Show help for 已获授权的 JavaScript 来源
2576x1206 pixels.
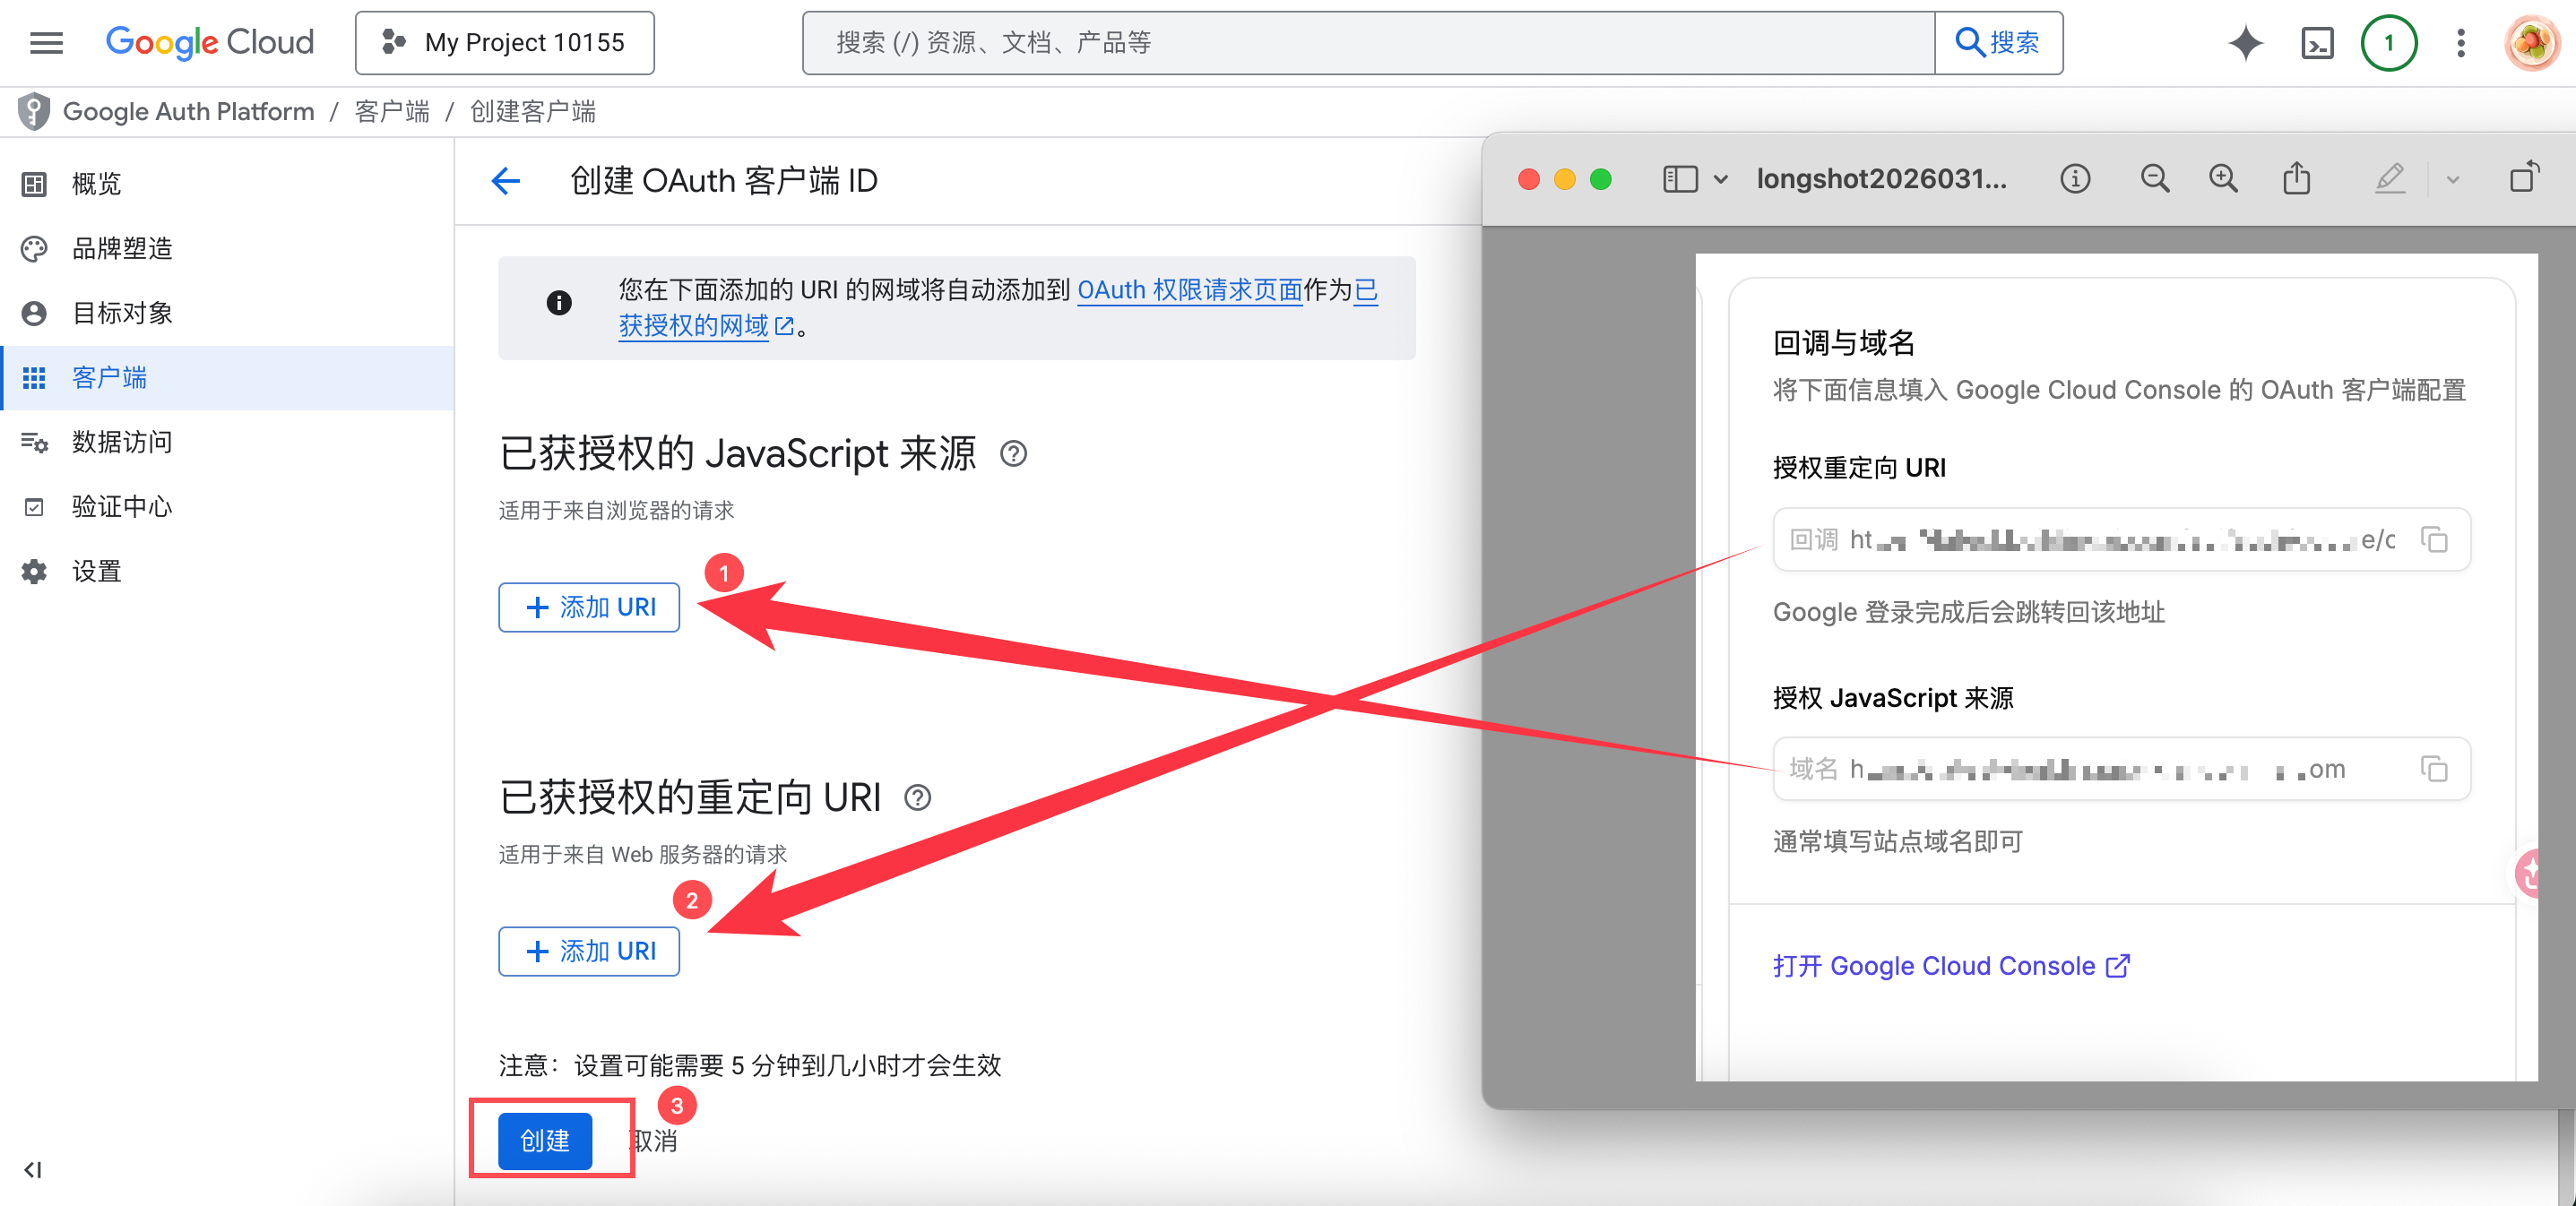[1013, 454]
